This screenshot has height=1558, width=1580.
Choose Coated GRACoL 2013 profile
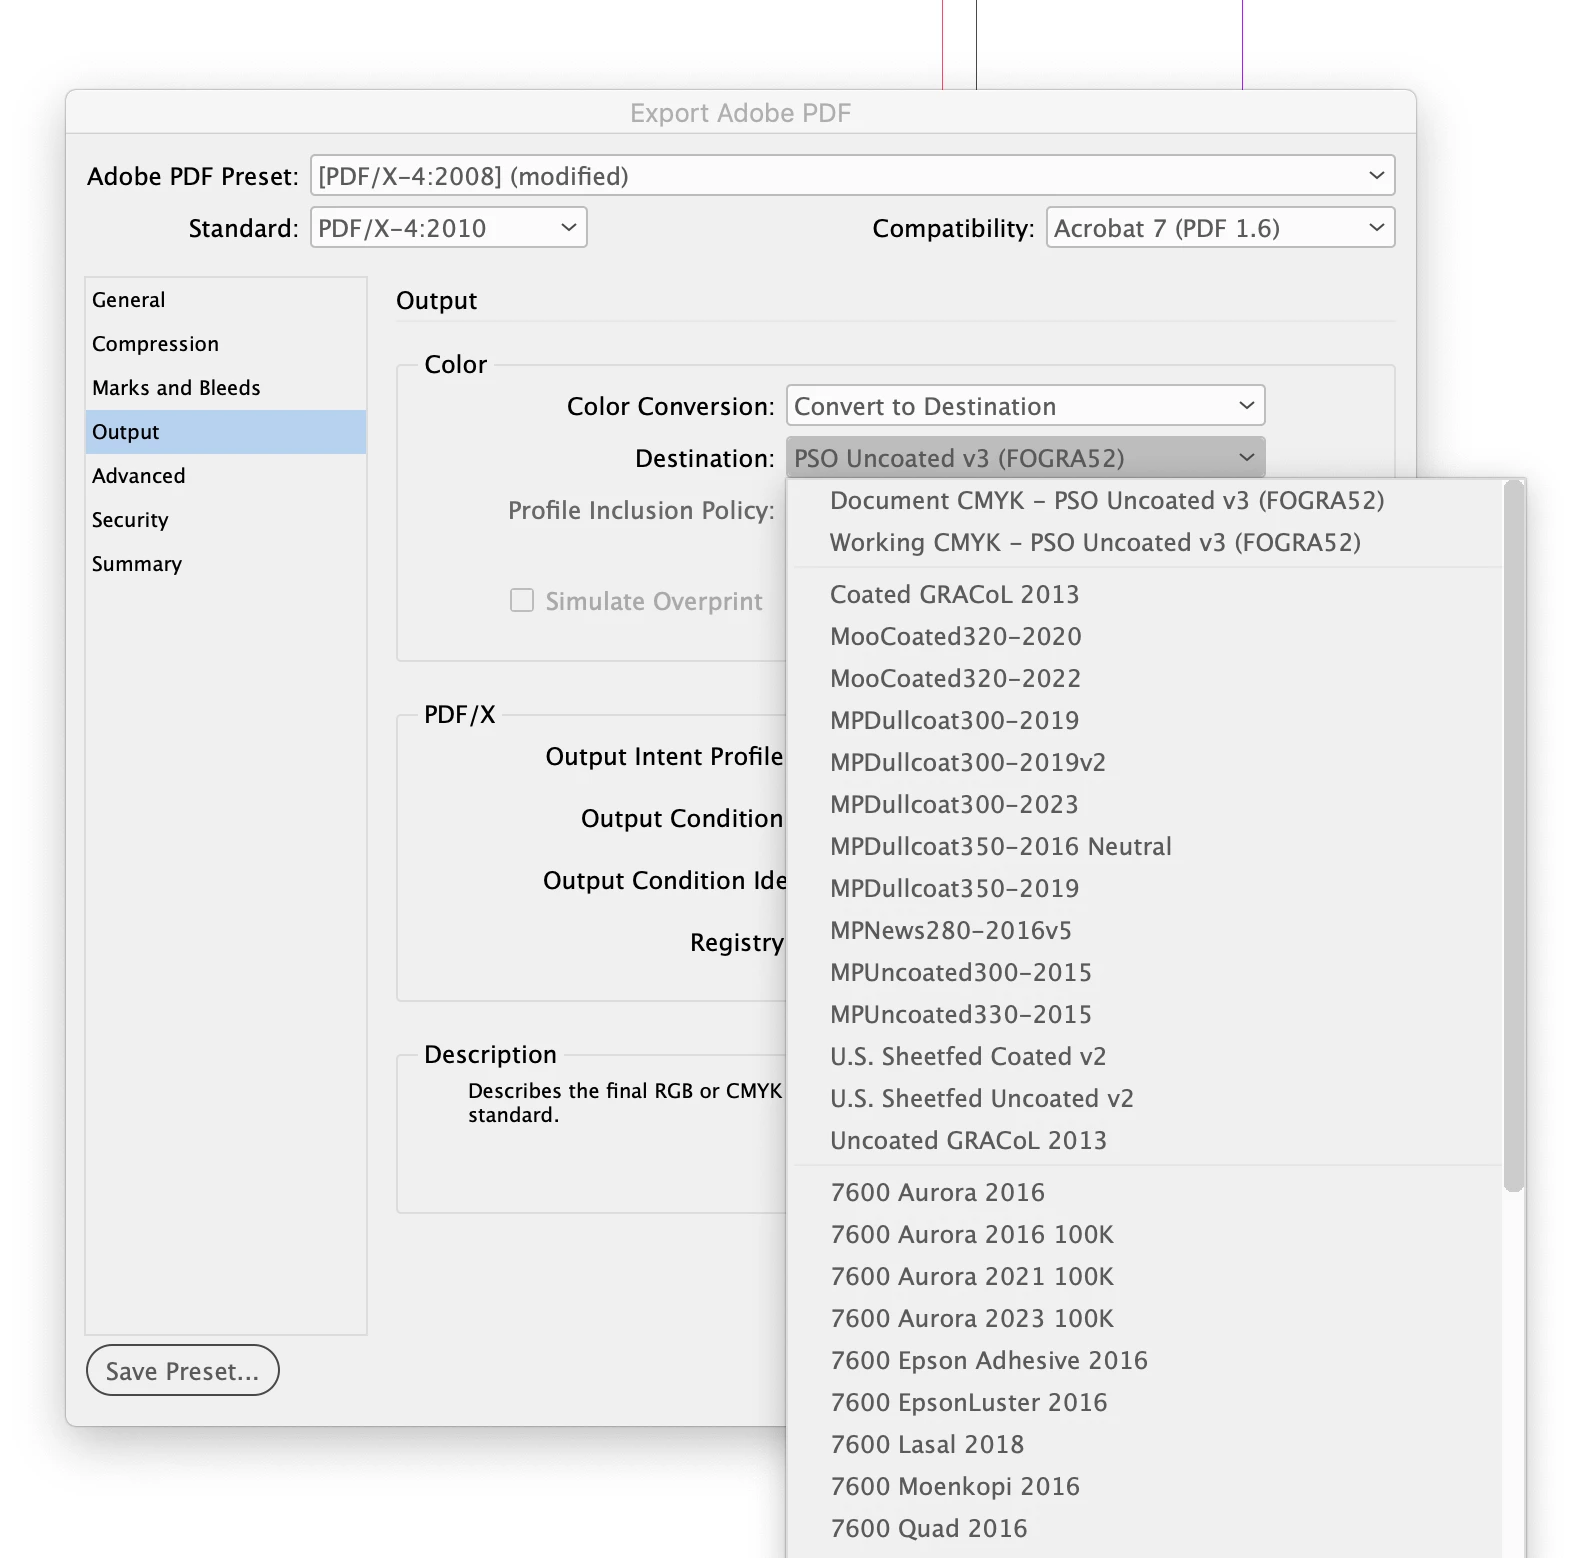1145,594
